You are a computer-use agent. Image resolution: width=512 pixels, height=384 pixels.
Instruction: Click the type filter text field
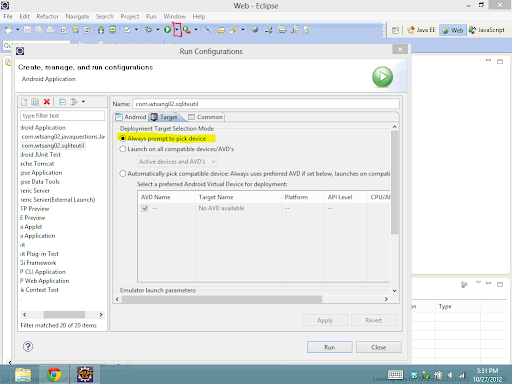point(62,116)
